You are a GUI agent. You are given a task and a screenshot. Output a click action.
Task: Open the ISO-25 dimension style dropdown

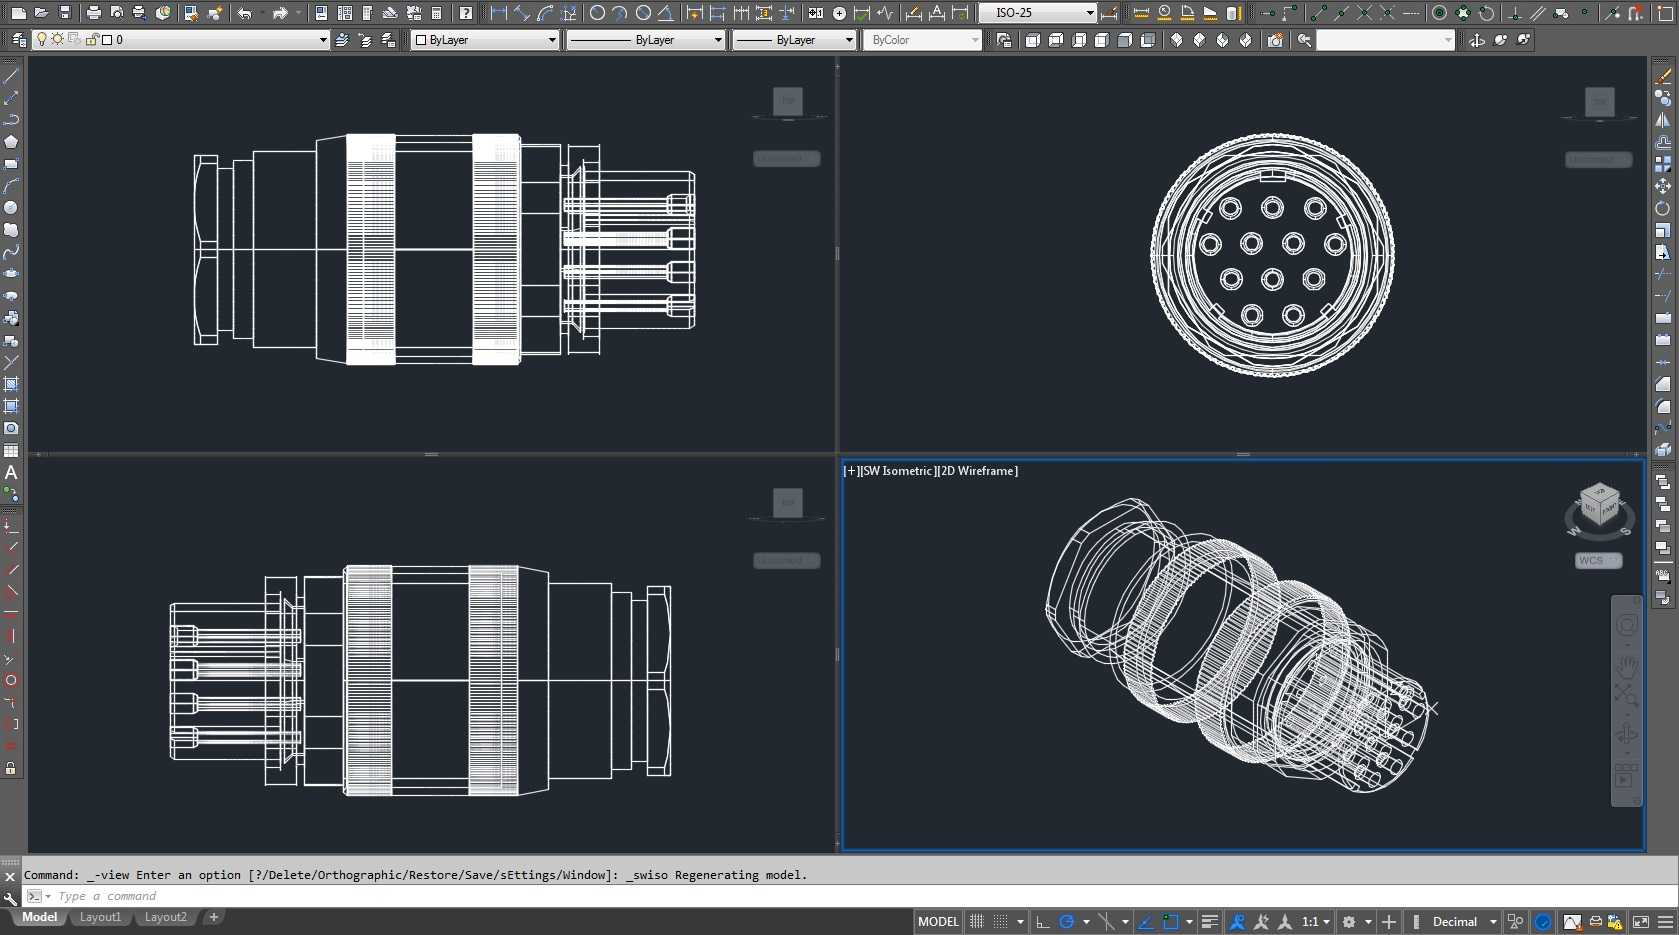1038,13
